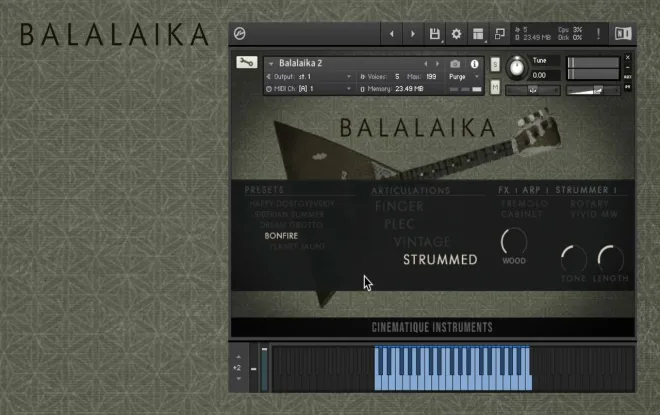Viewport: 660px width, 415px height.
Task: Choose the Finger articulation
Action: [399, 206]
